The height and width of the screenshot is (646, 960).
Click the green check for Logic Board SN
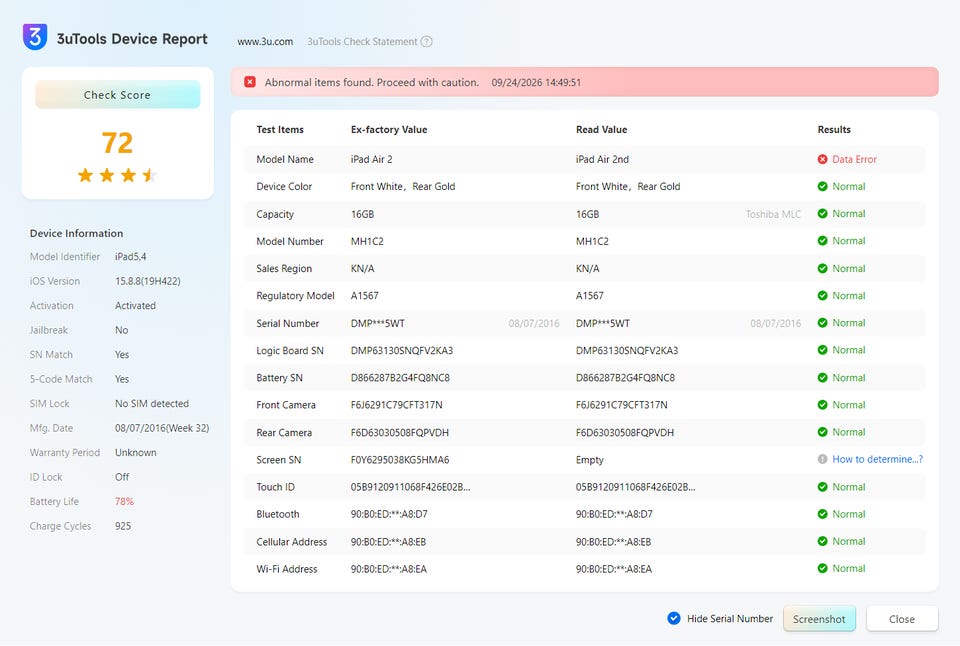[822, 350]
